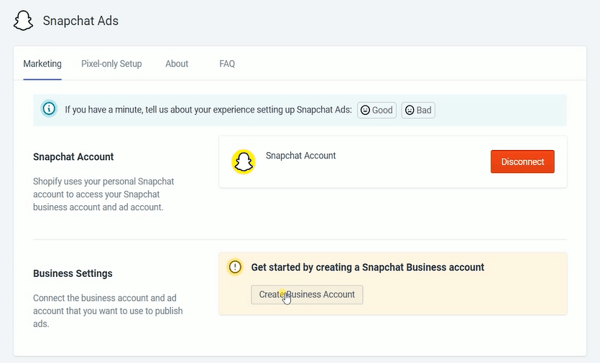Click the 'Snapchat Account' section heading

(73, 157)
